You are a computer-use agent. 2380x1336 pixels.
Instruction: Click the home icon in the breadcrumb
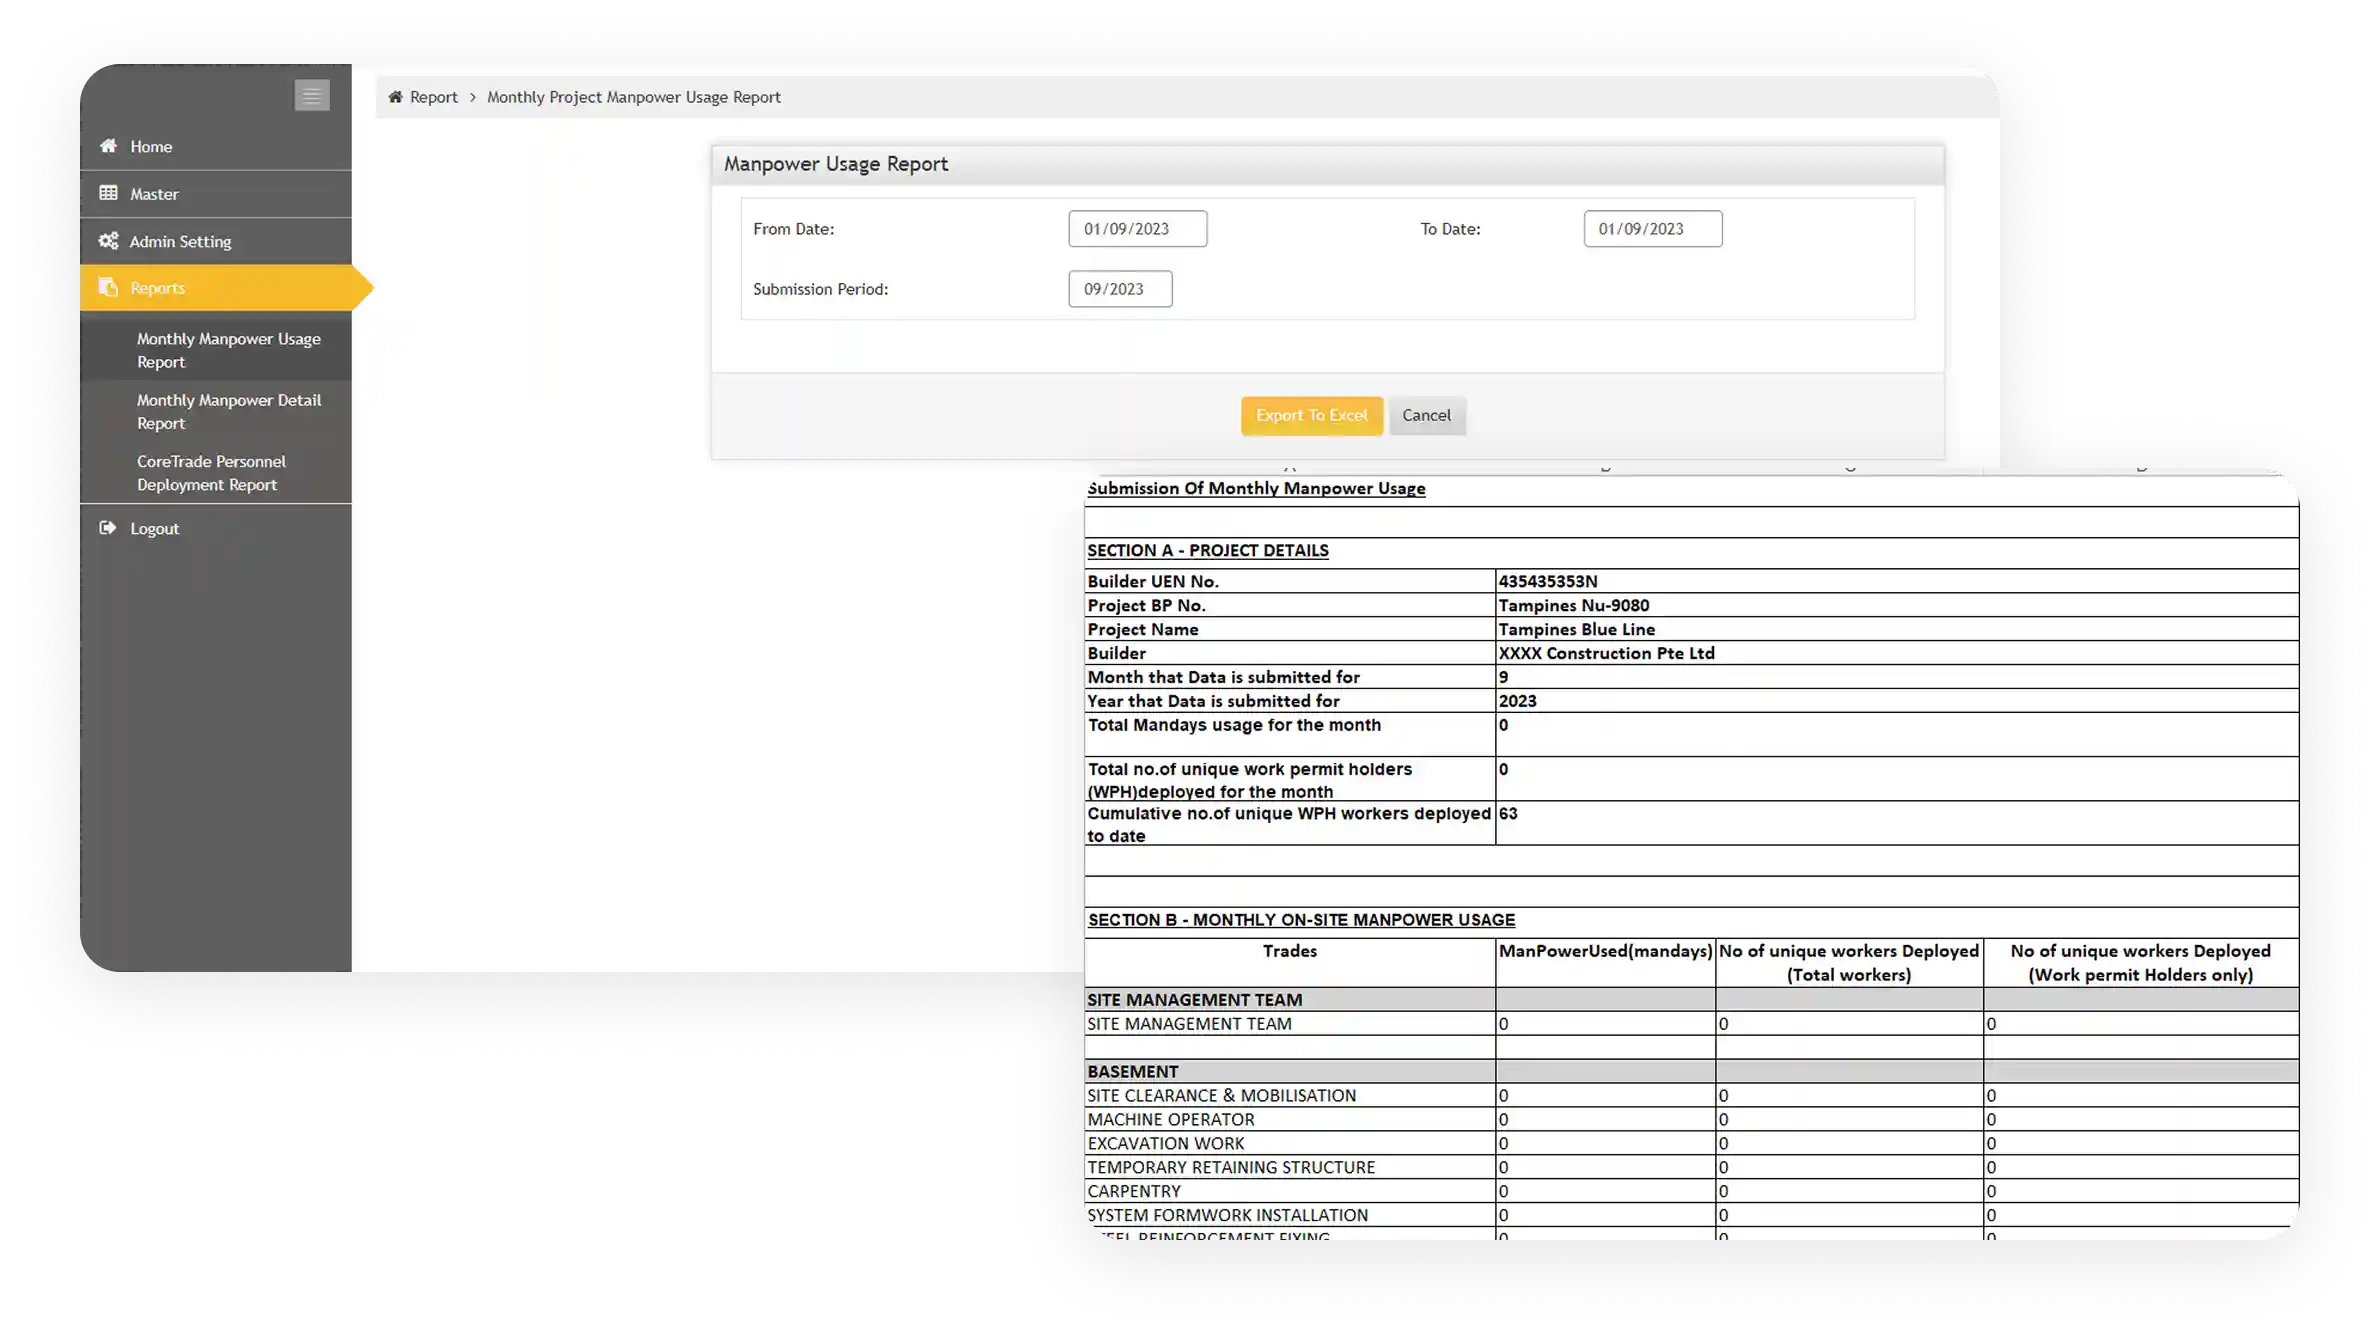[x=394, y=96]
